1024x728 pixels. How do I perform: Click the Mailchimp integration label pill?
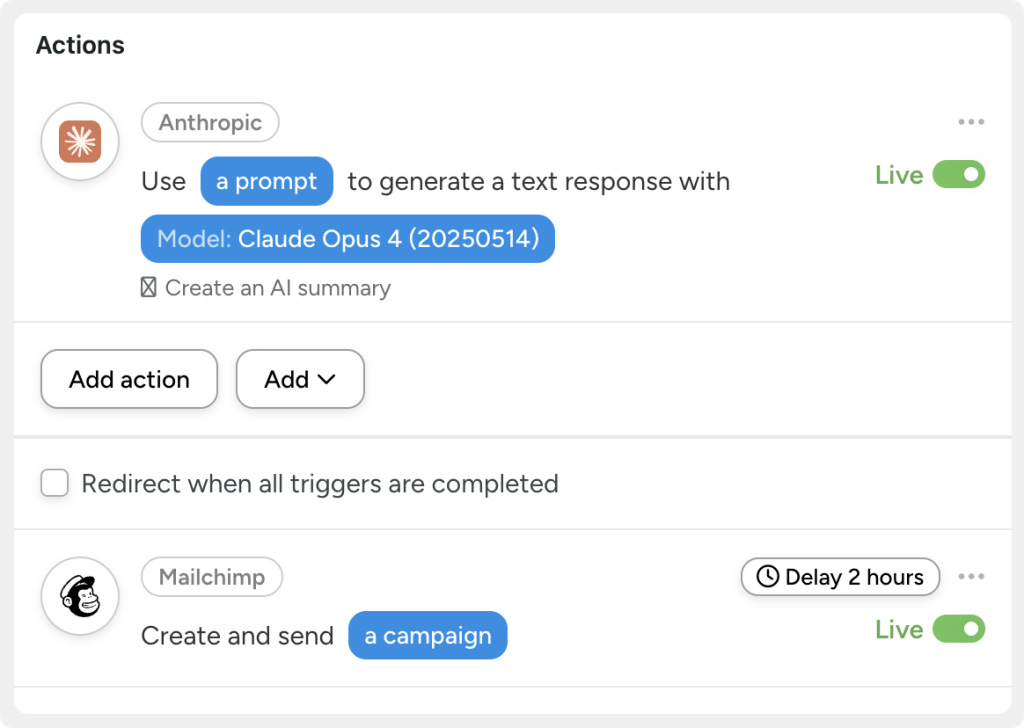point(211,576)
